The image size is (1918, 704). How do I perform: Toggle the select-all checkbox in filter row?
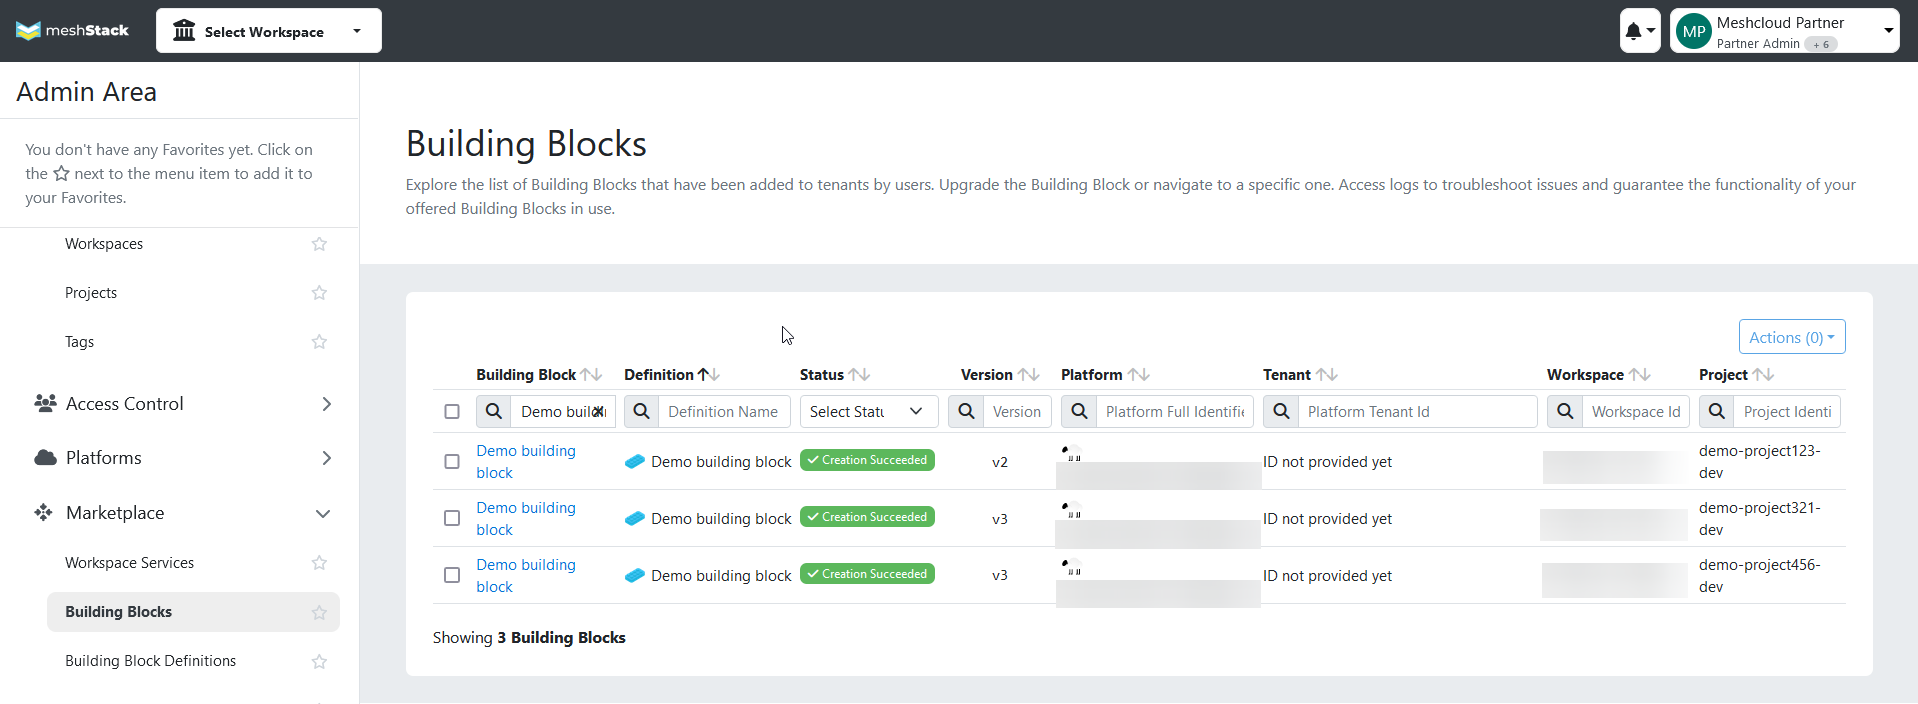452,411
